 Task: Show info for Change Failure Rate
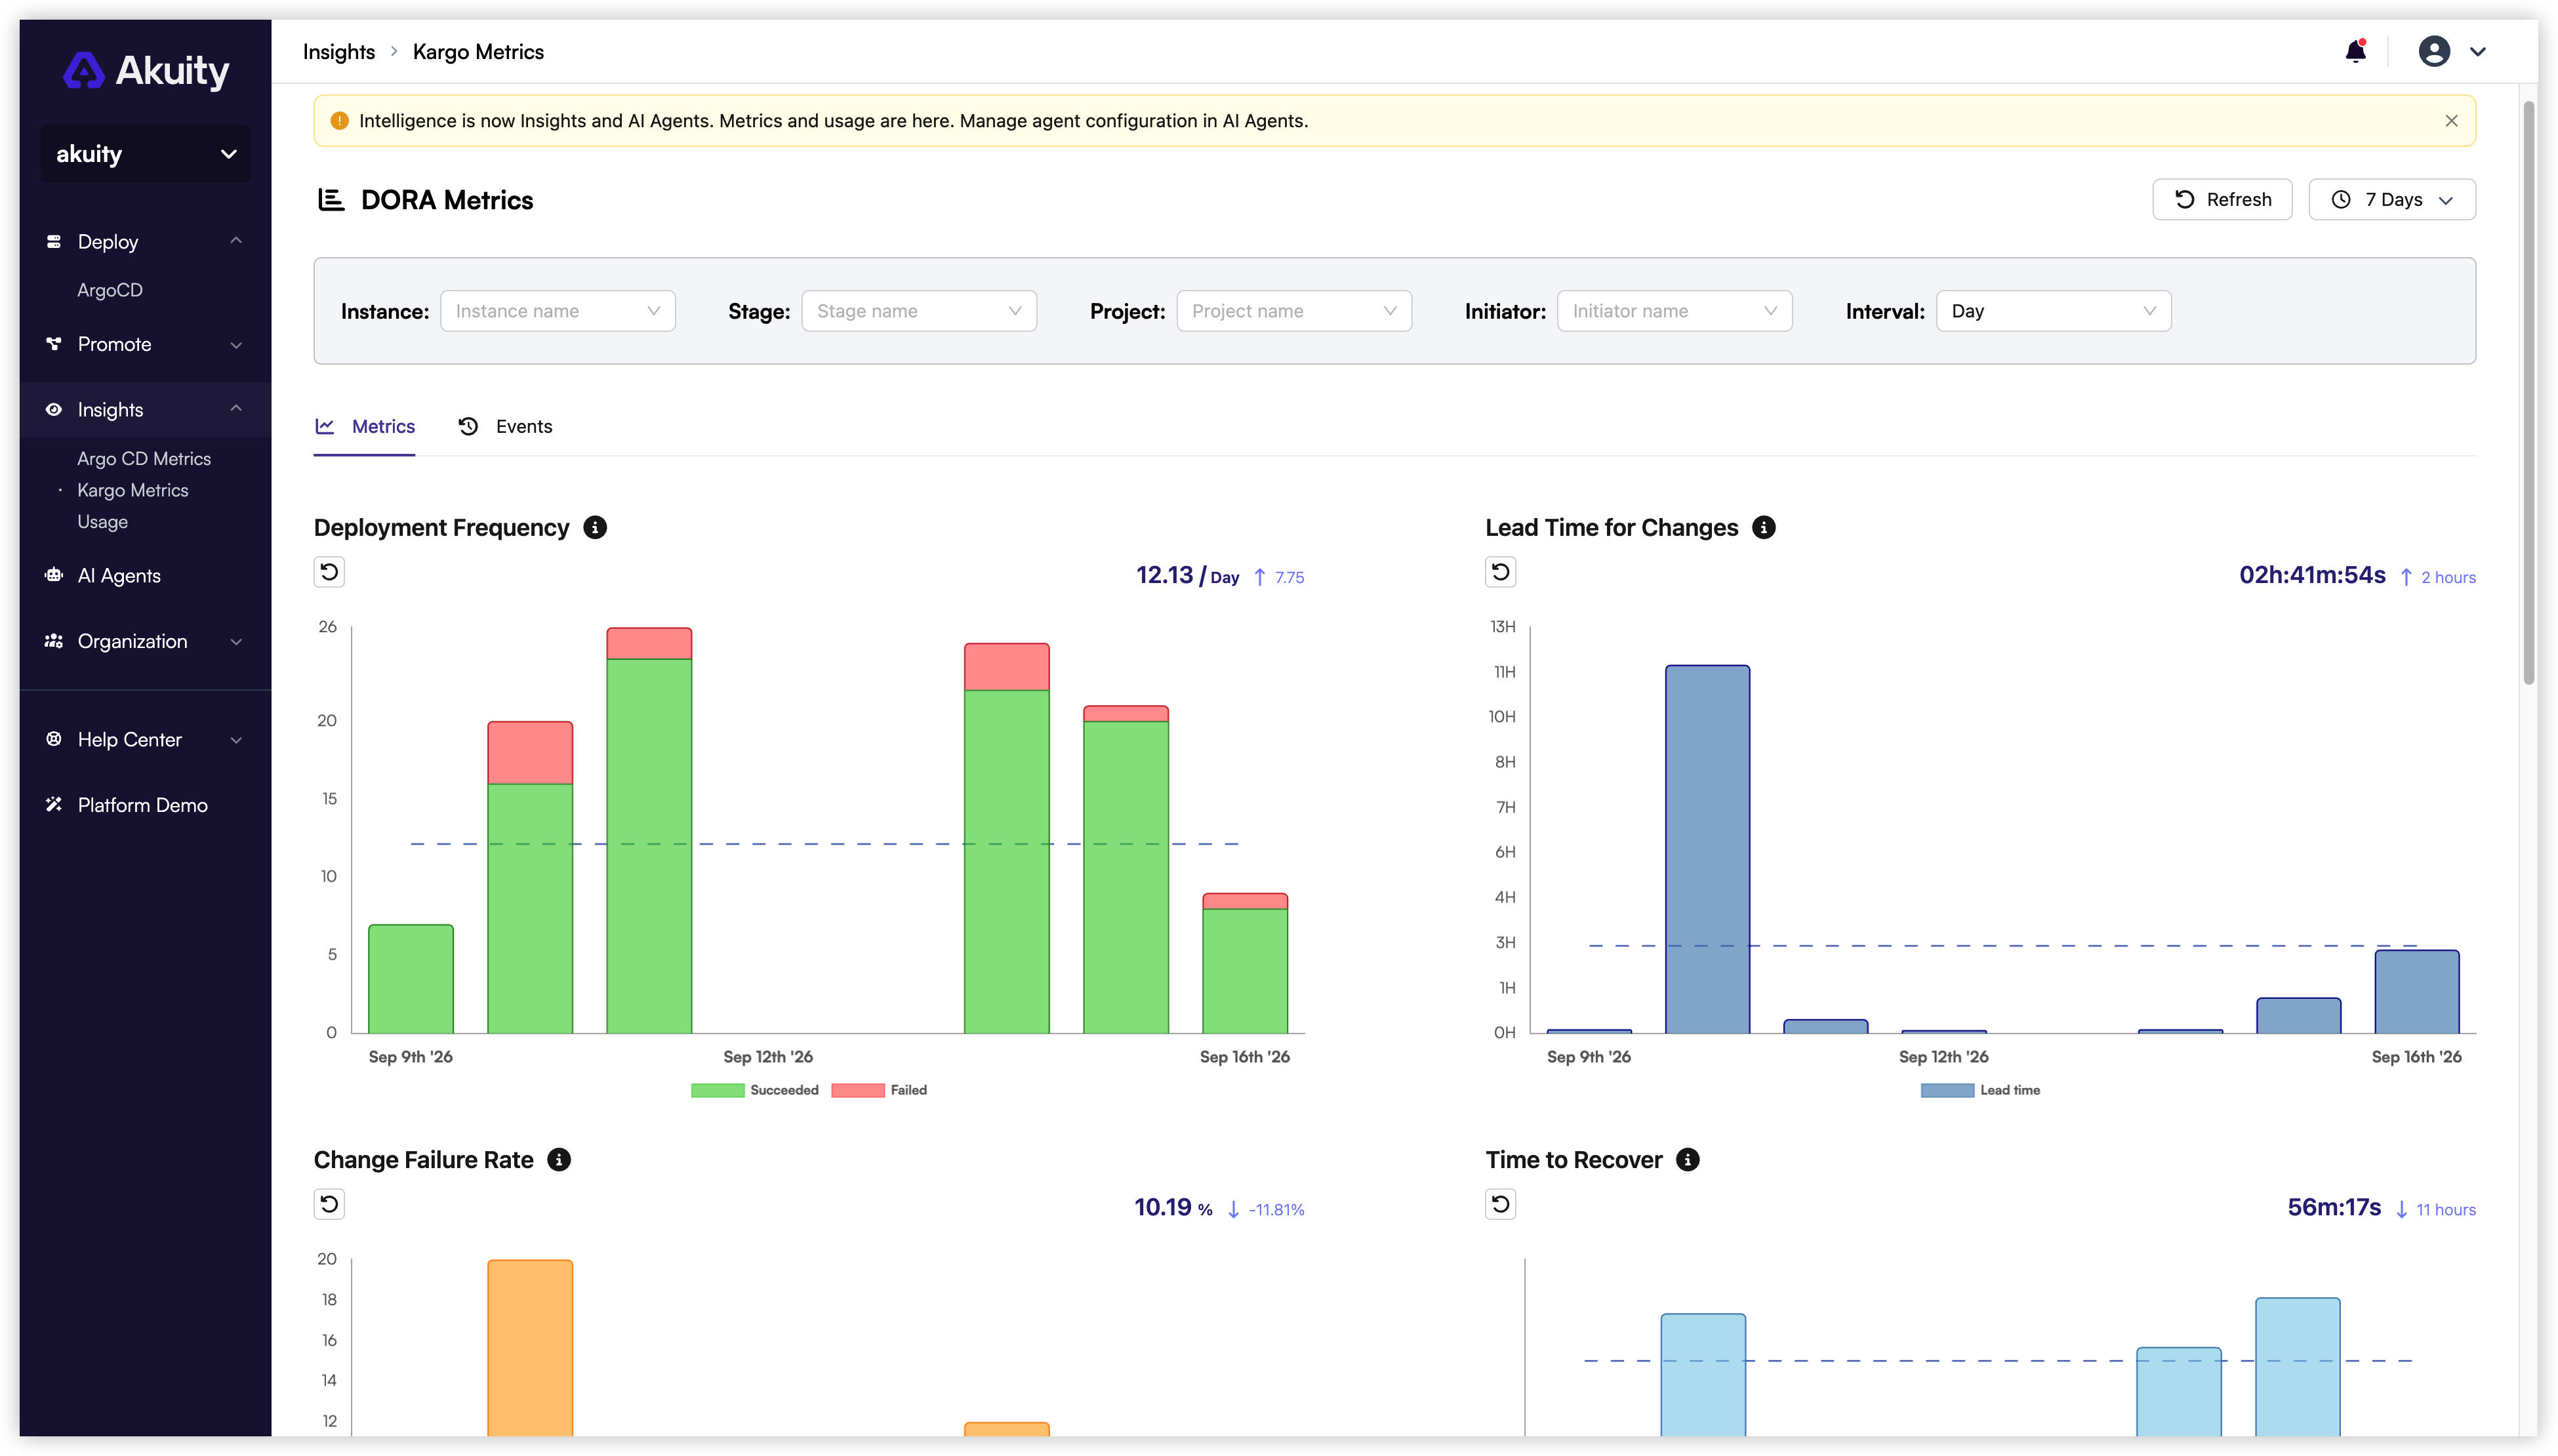[559, 1160]
